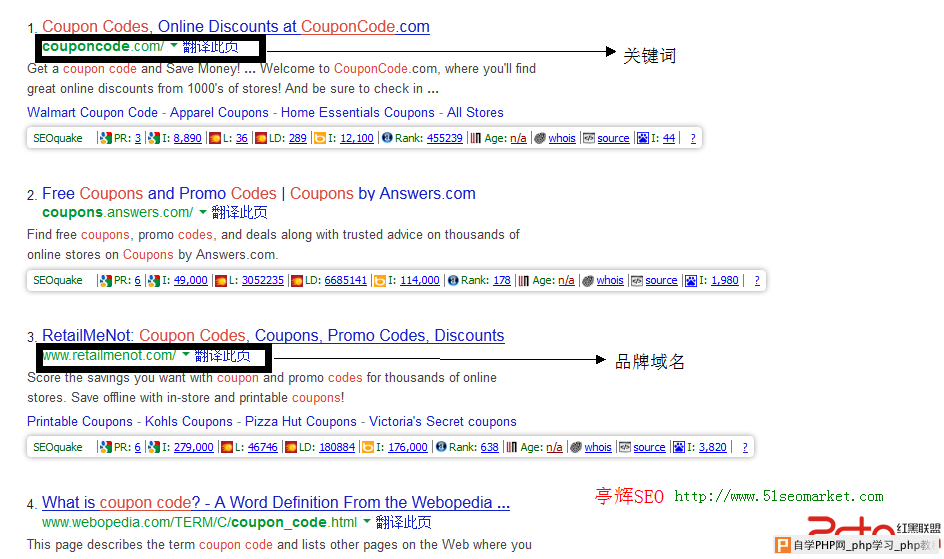
Task: Click 翻译此页 link beside www.retailmenot.com
Action: coord(222,356)
